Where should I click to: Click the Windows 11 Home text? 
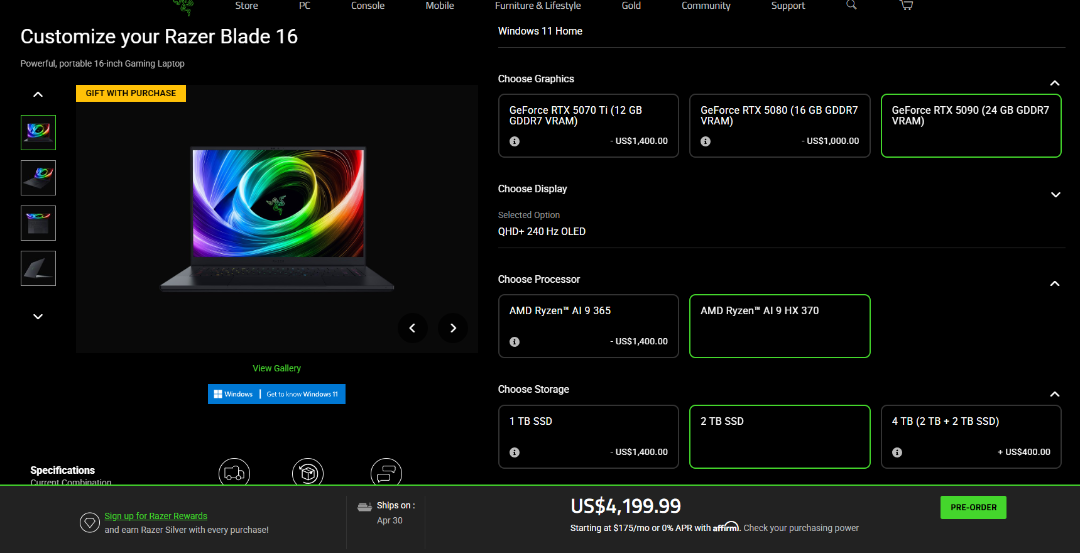(x=540, y=31)
